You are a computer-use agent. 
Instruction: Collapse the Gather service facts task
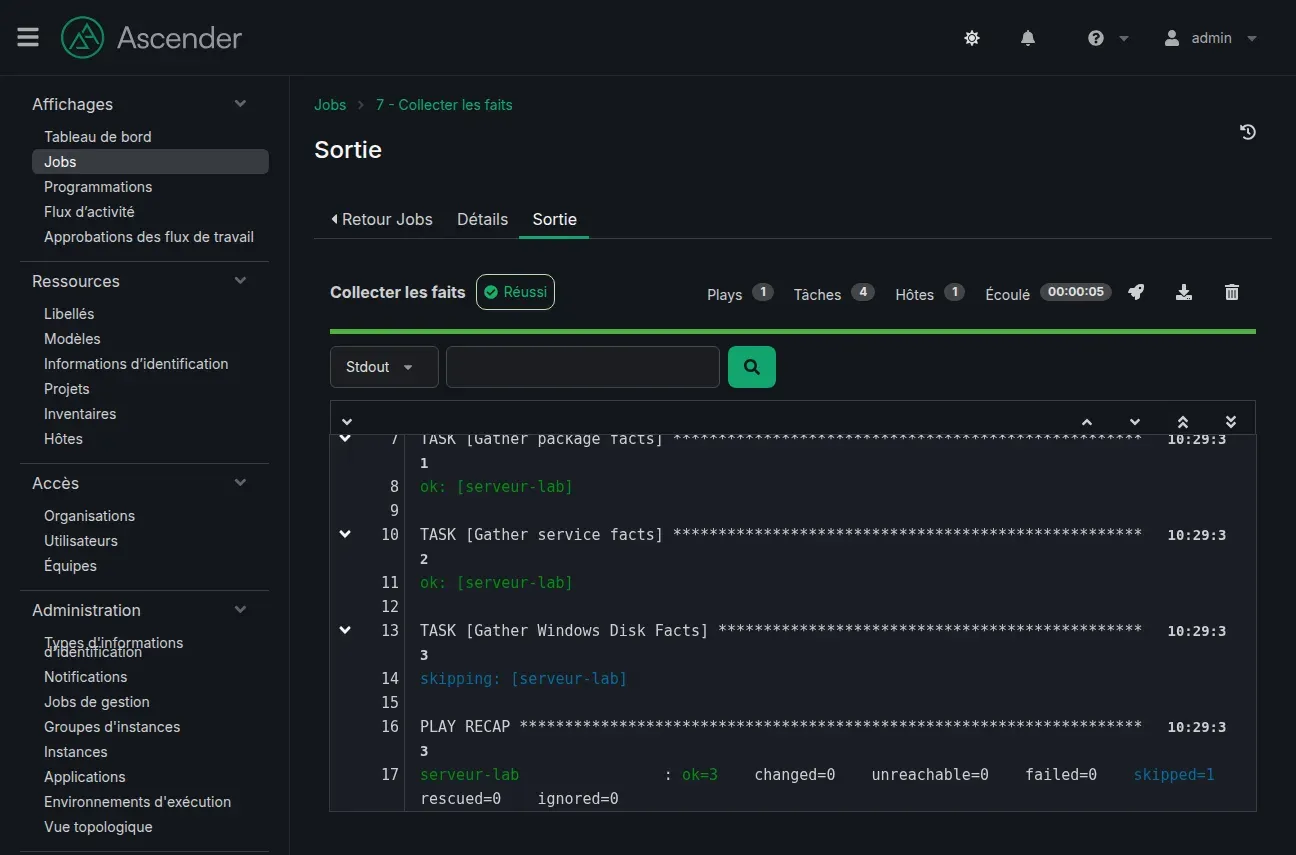[x=345, y=534]
